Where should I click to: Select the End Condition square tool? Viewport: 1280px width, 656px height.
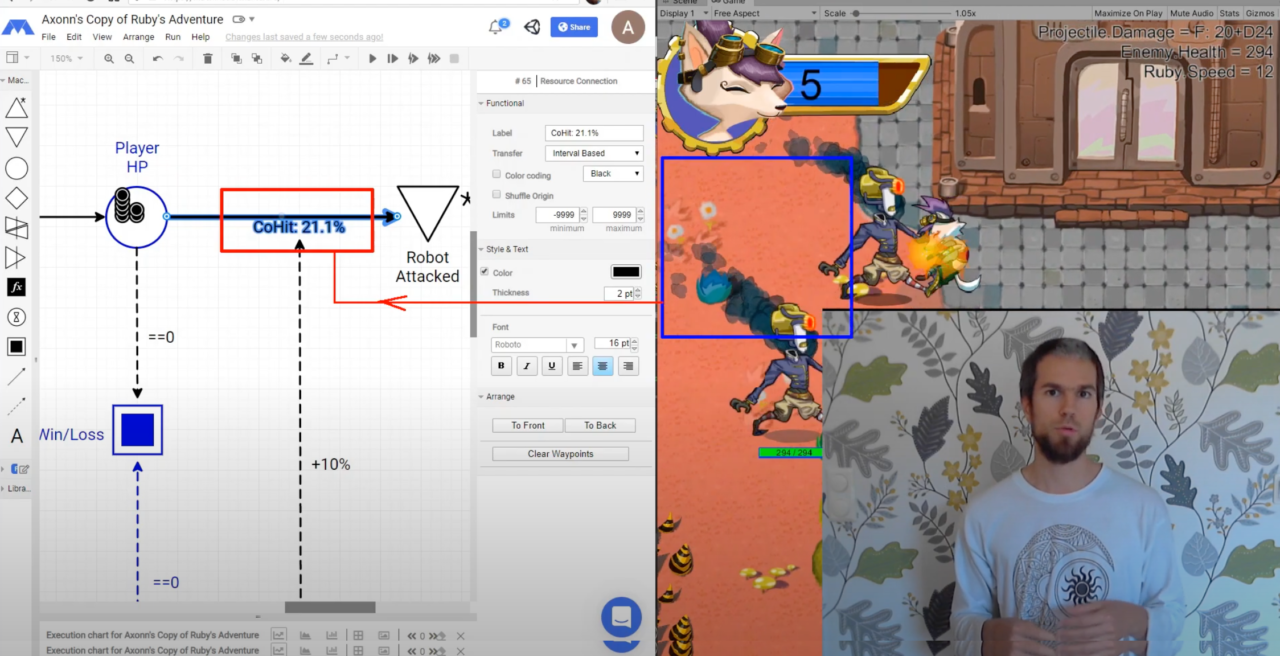[16, 347]
